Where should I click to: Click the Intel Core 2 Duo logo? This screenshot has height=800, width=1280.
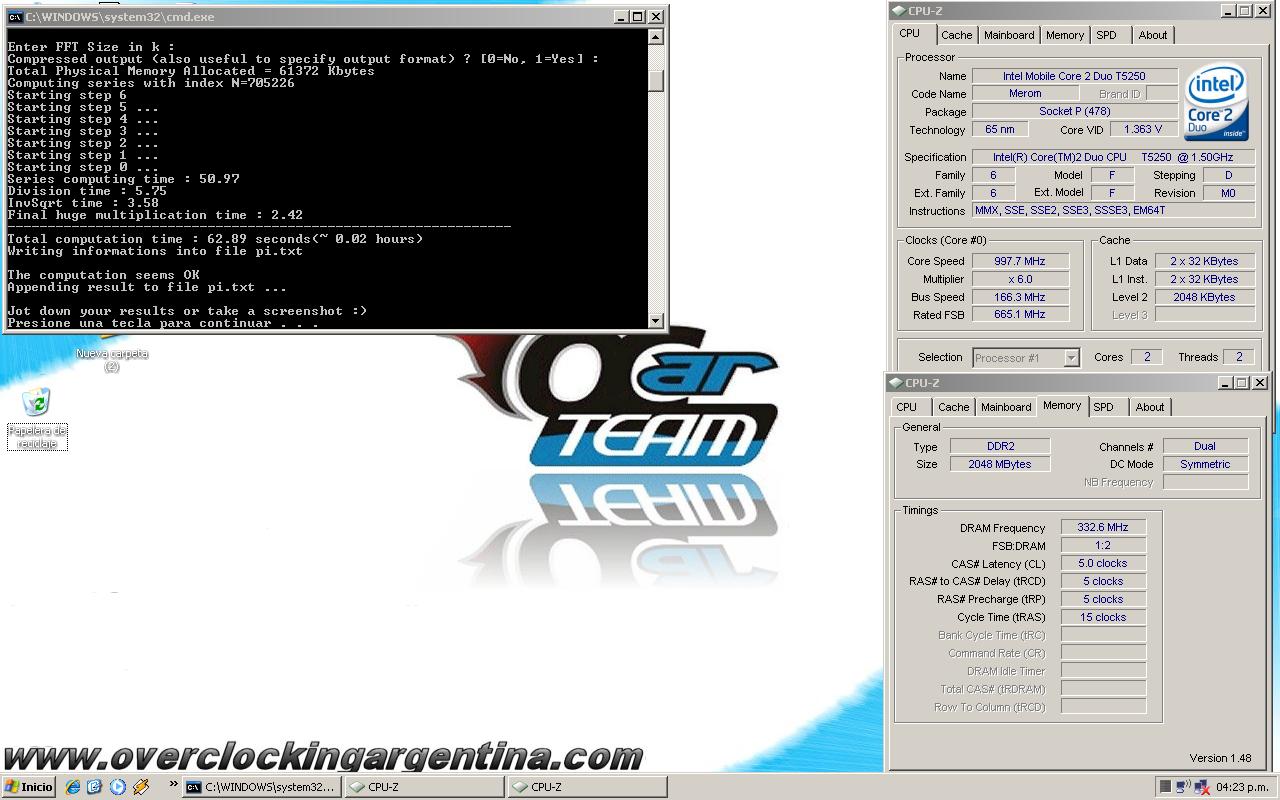(1216, 103)
